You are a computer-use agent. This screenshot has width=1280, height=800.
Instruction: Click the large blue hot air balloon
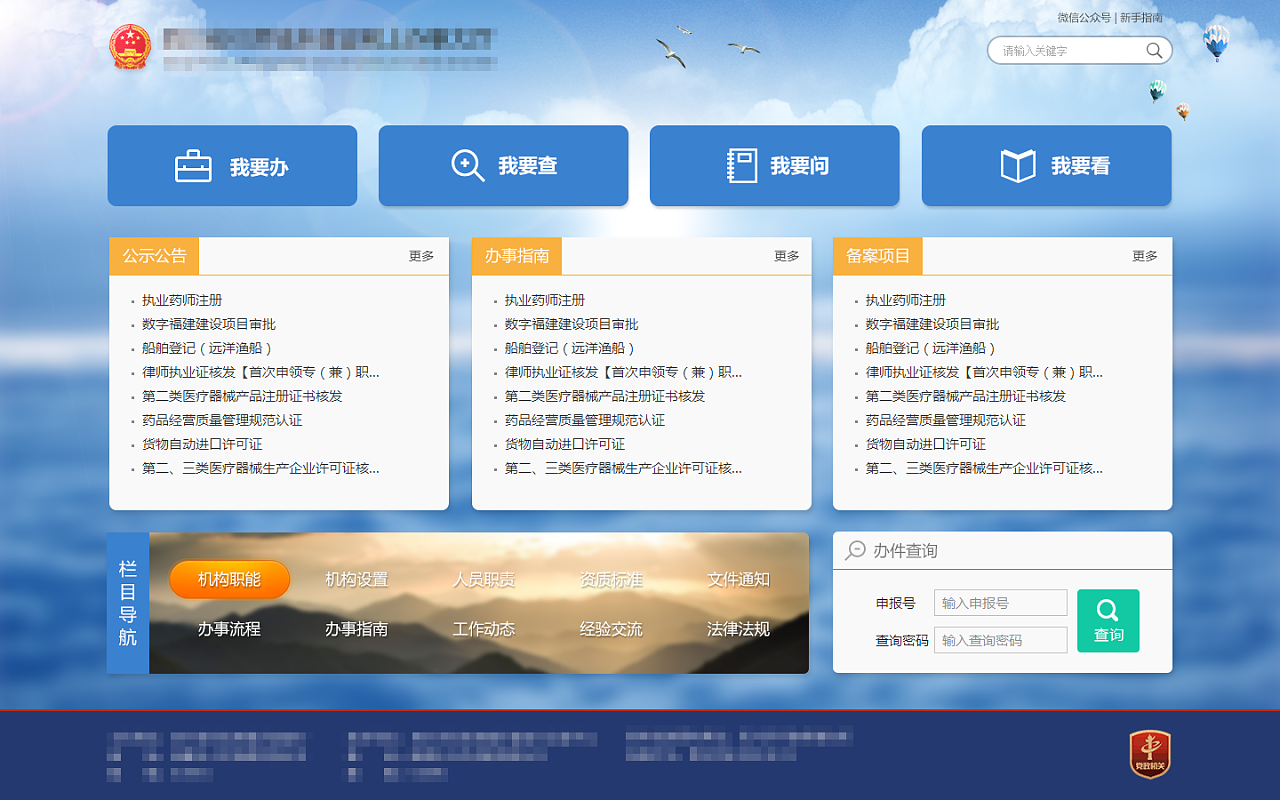pos(1216,42)
